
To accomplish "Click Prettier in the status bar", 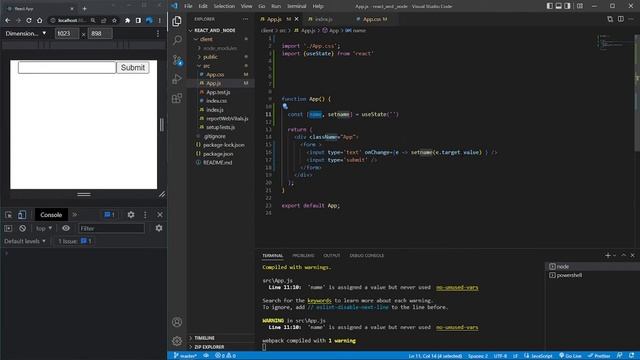I will [x=599, y=356].
